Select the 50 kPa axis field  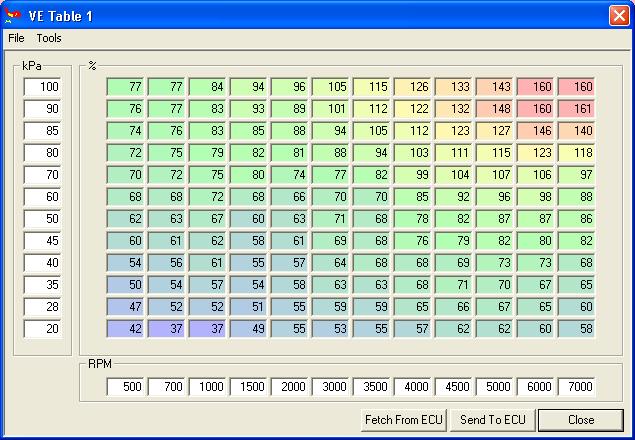(42, 219)
